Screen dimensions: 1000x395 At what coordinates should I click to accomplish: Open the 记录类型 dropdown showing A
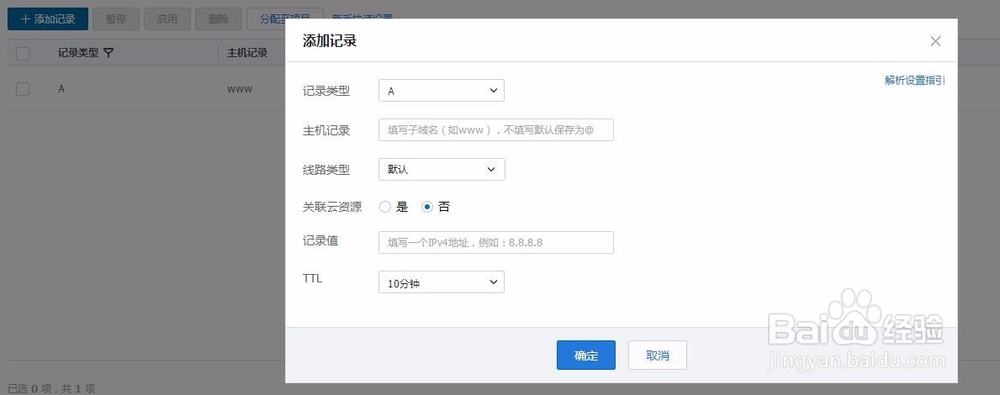441,91
